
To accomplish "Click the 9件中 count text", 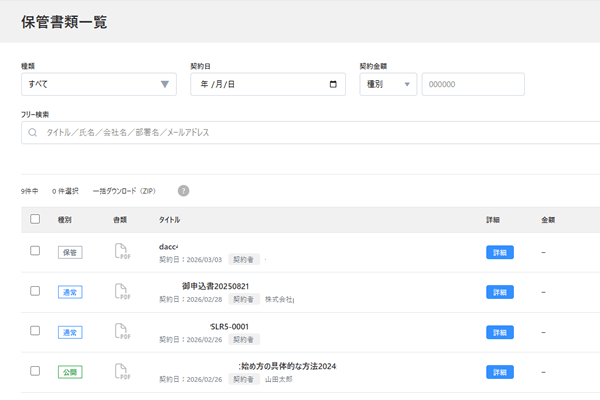I will [x=29, y=191].
